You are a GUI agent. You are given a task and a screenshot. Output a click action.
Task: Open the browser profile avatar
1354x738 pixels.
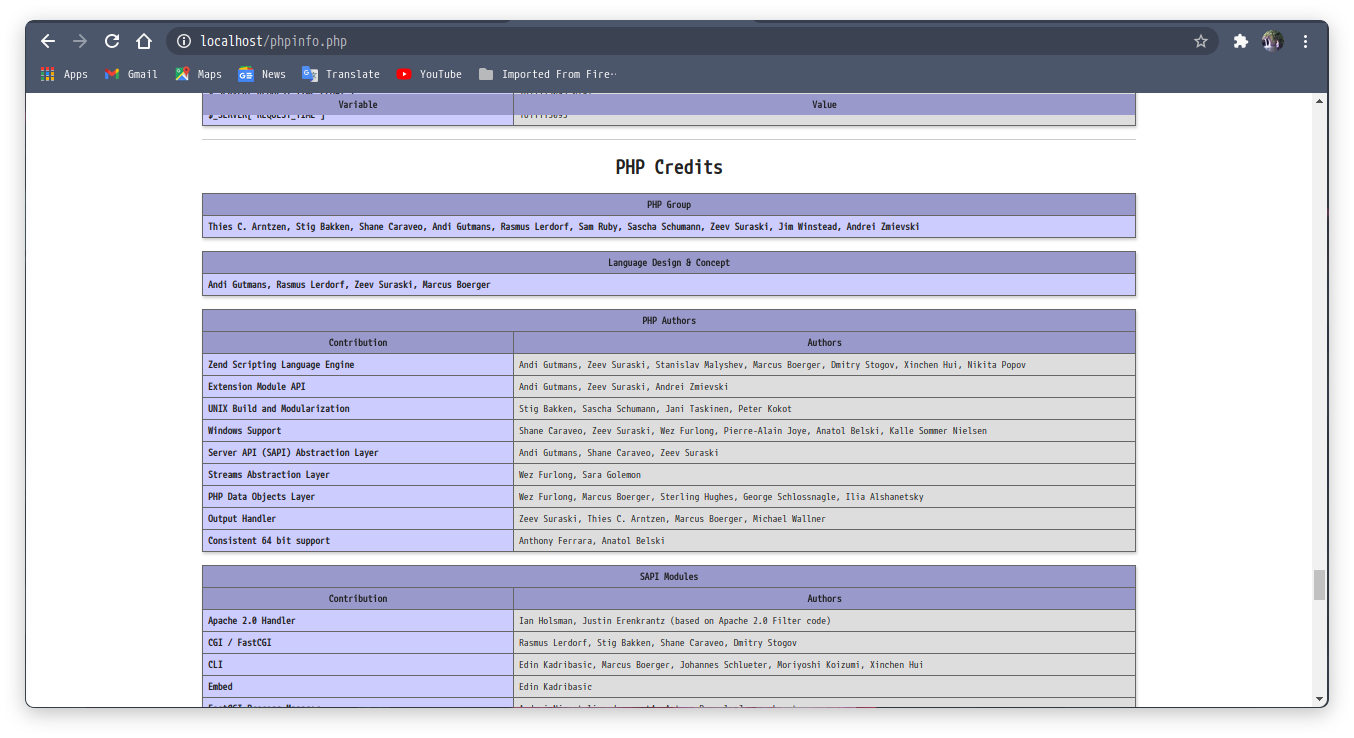click(1272, 41)
